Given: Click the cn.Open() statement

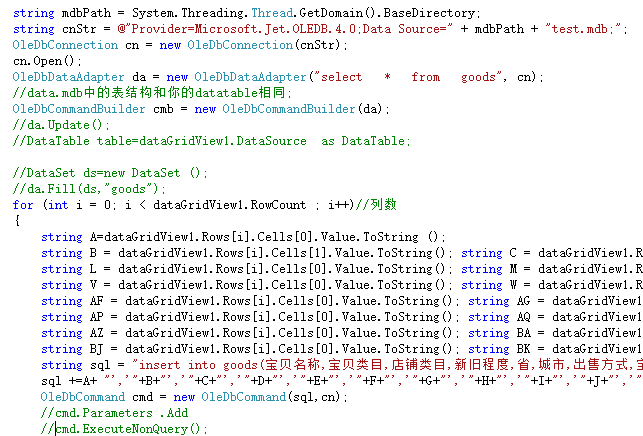Looking at the screenshot, I should (47, 61).
